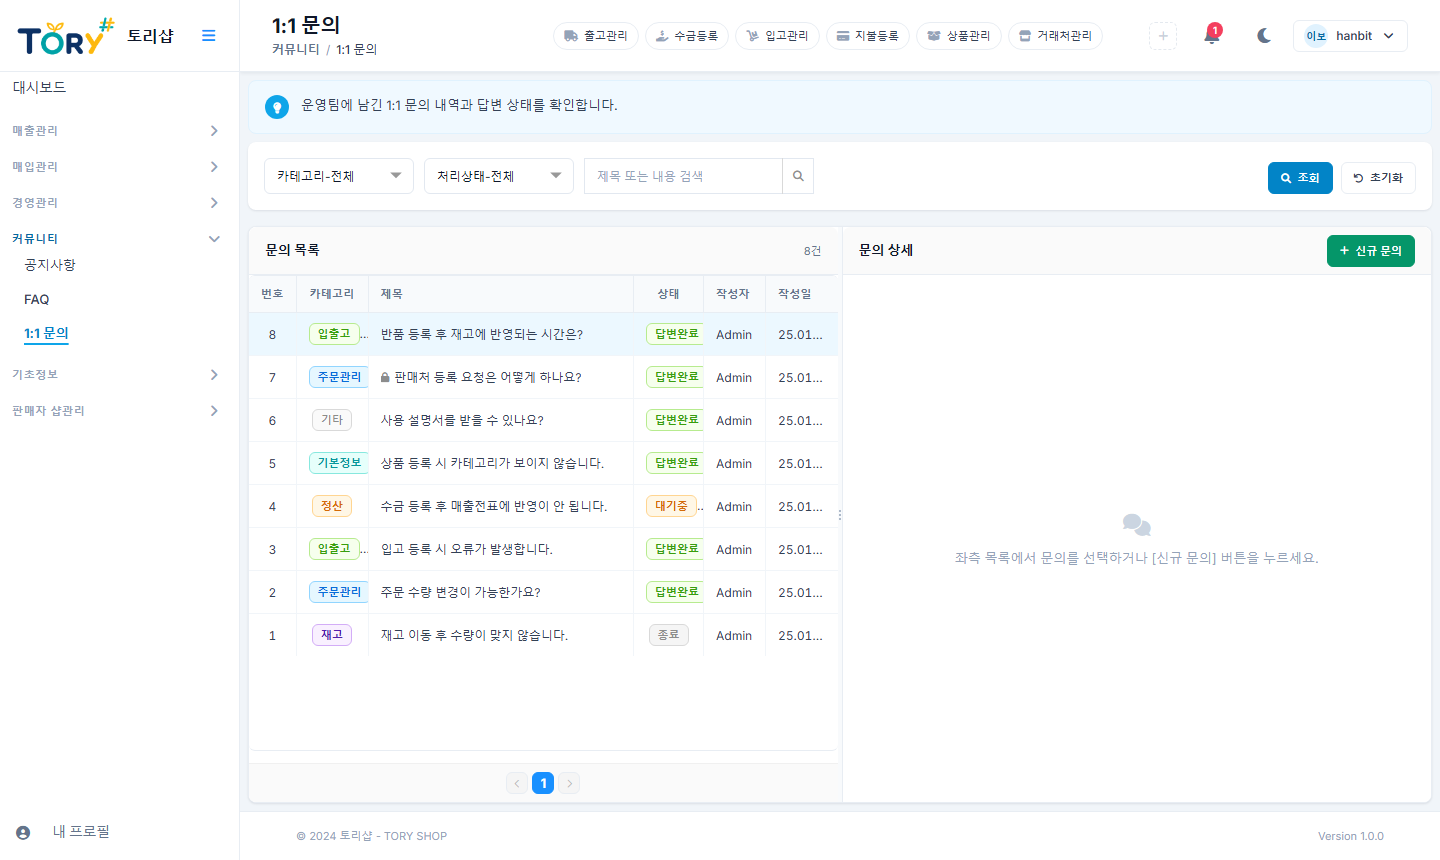Open the 거래처관리 shortcut
Screen dimensions: 1440x860
1055,36
